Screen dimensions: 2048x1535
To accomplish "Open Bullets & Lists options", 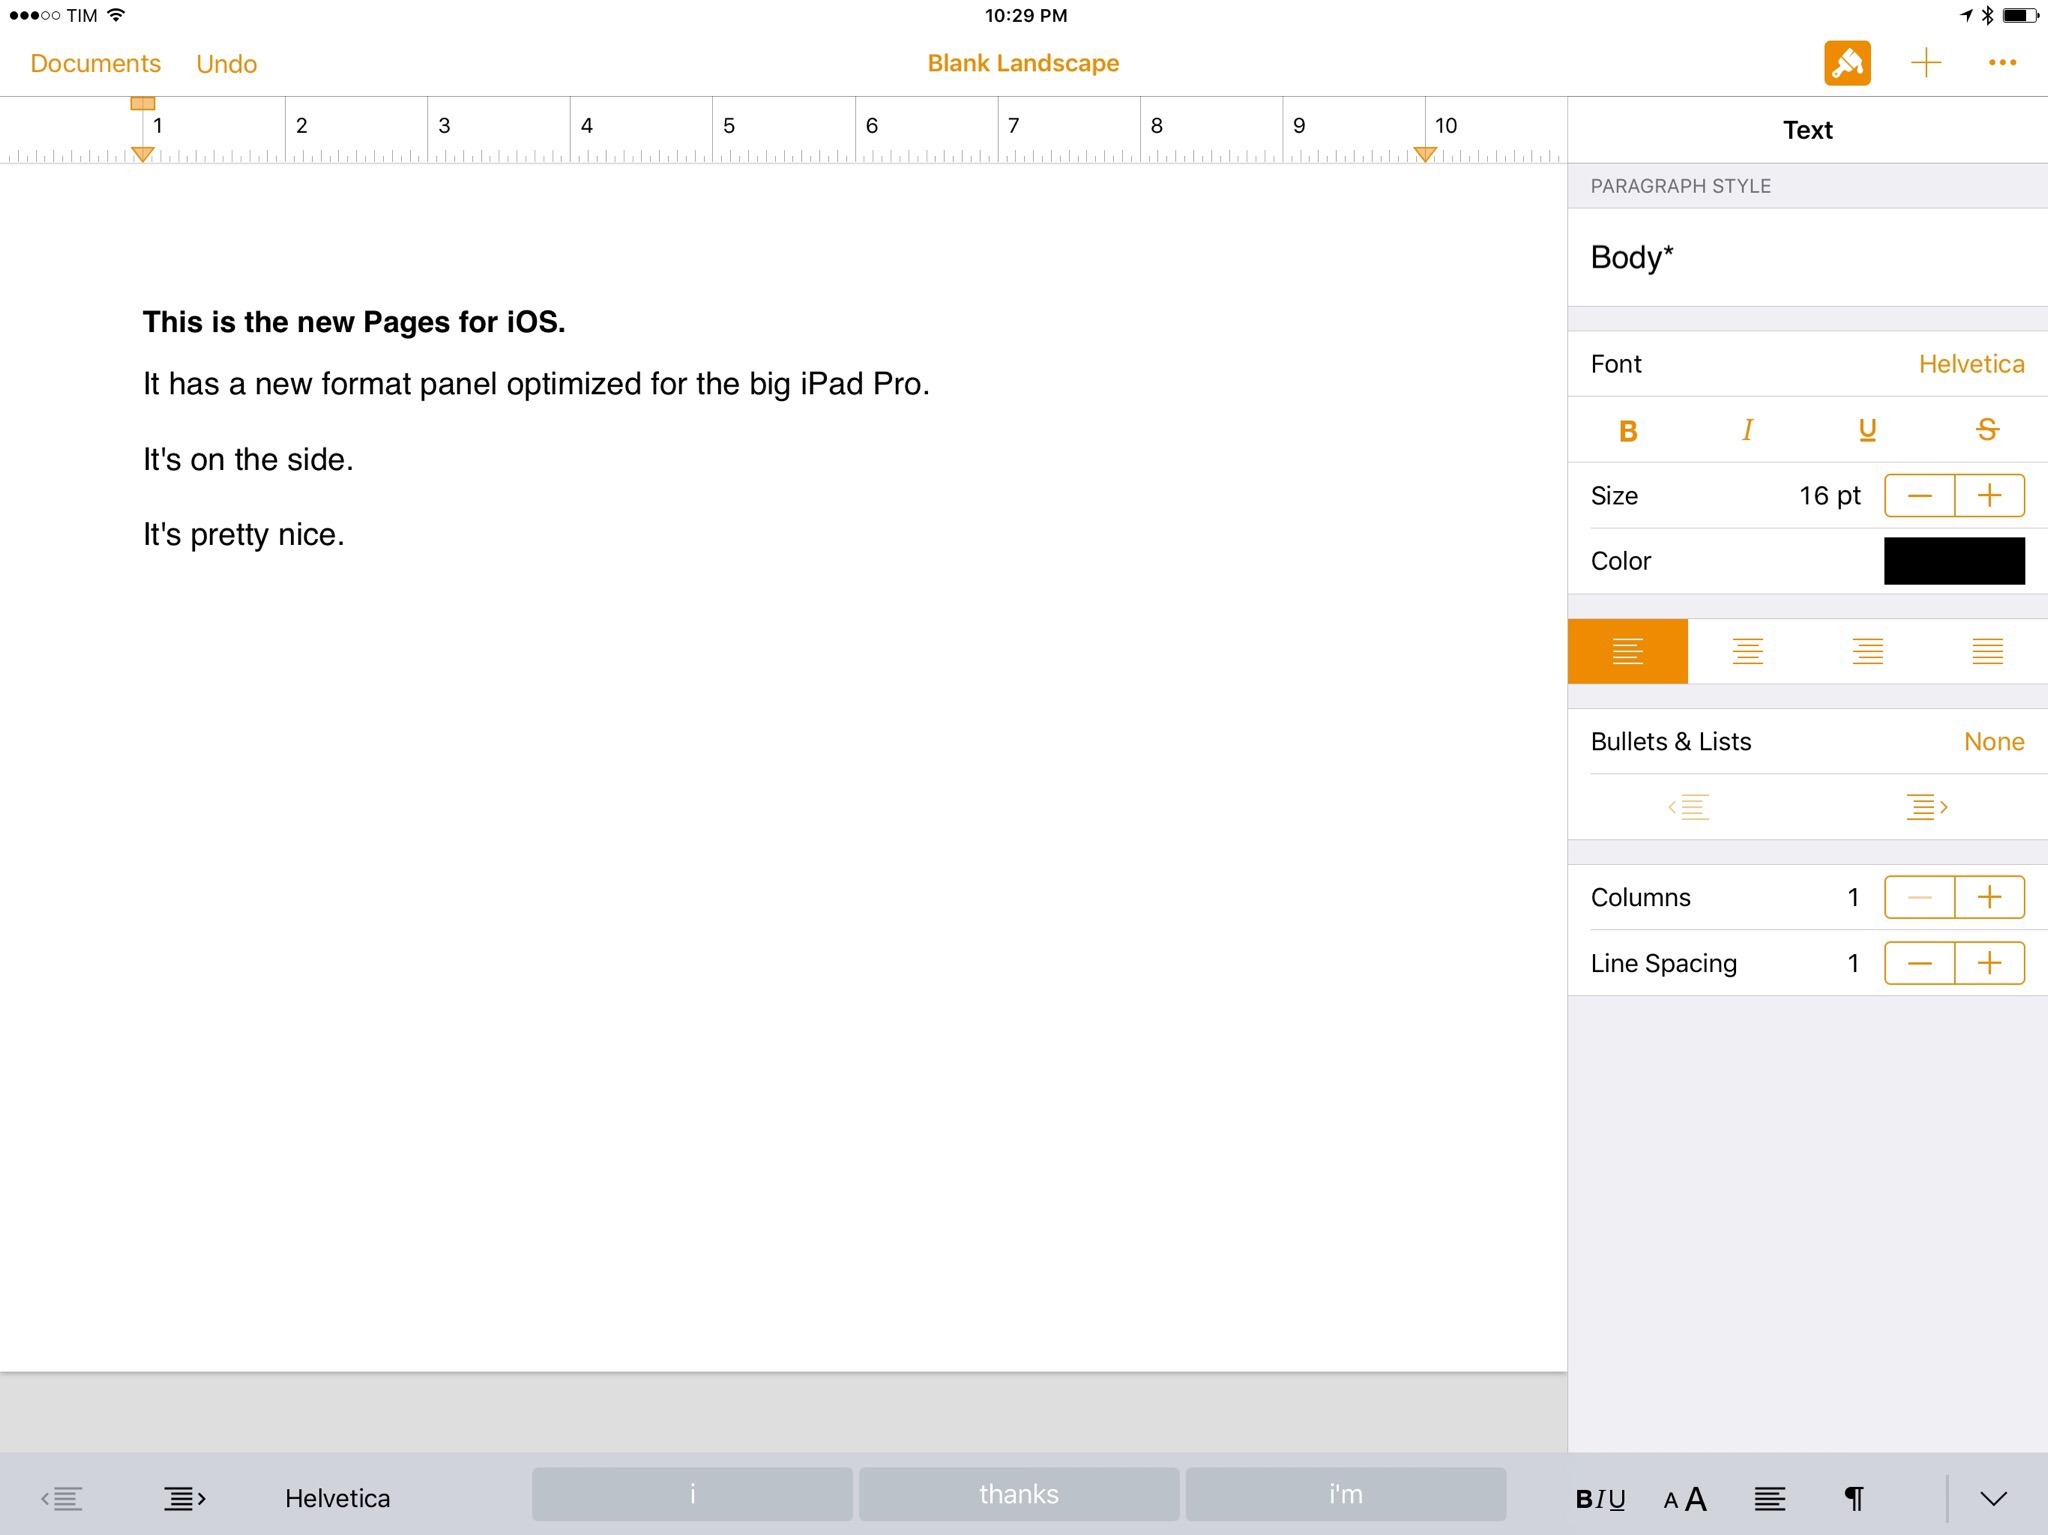I will (1808, 742).
